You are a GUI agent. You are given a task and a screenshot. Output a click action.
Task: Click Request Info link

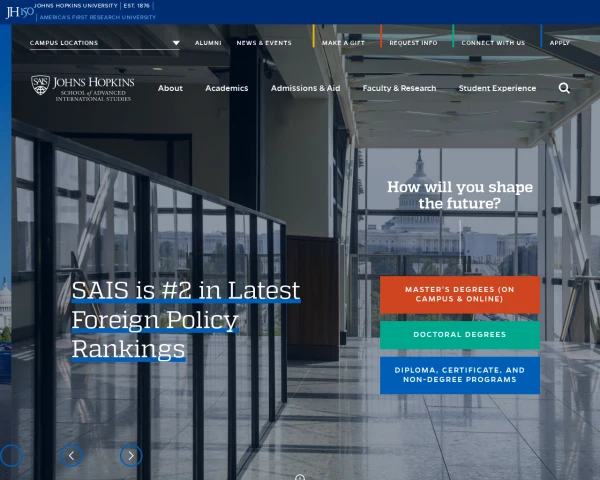click(413, 43)
